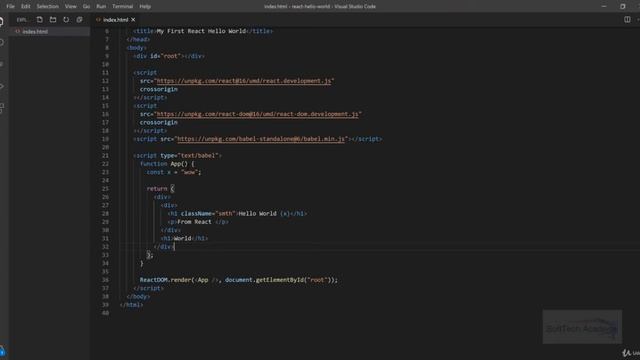This screenshot has width=640, height=360.
Task: Click the 'text/babel' script type text
Action: (x=198, y=156)
